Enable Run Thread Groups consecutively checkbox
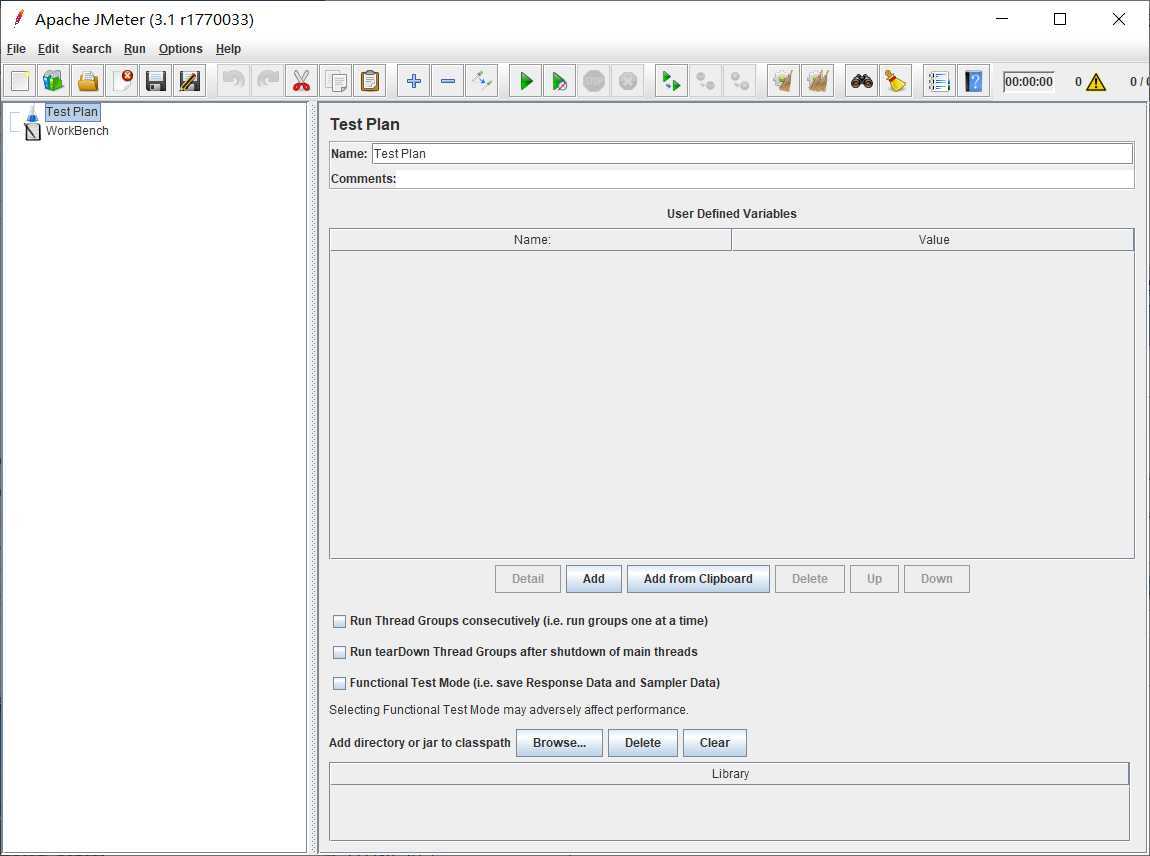The image size is (1150, 856). pos(340,622)
